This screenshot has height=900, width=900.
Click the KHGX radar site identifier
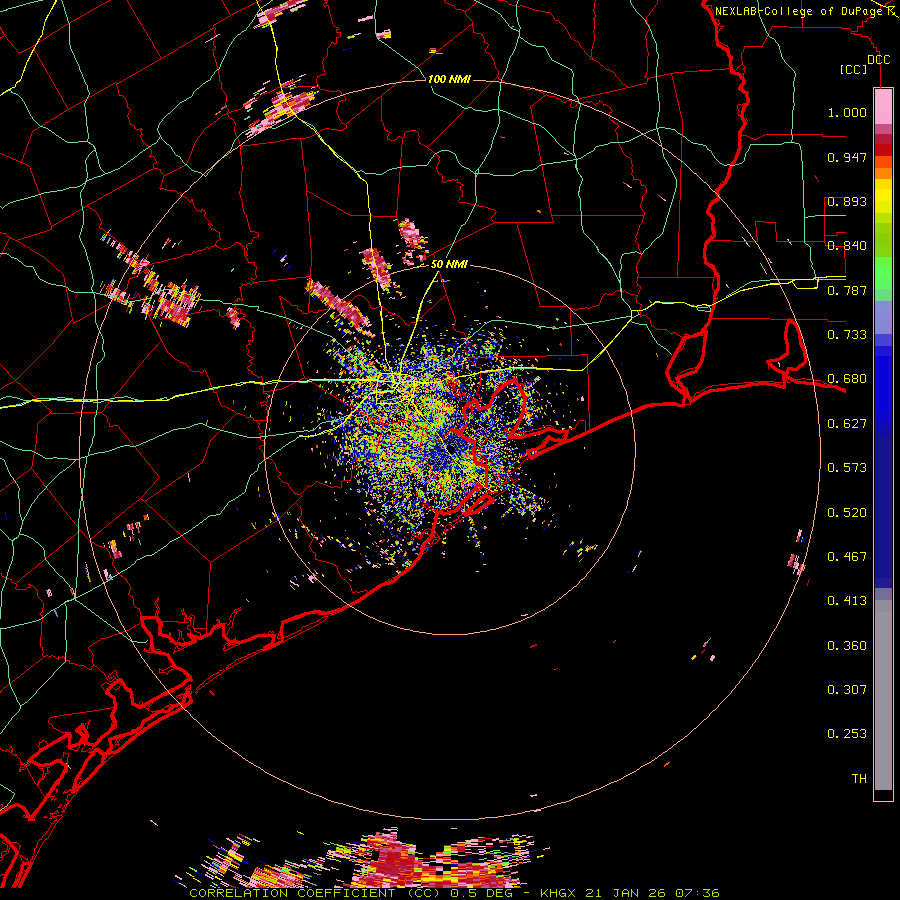(558, 893)
